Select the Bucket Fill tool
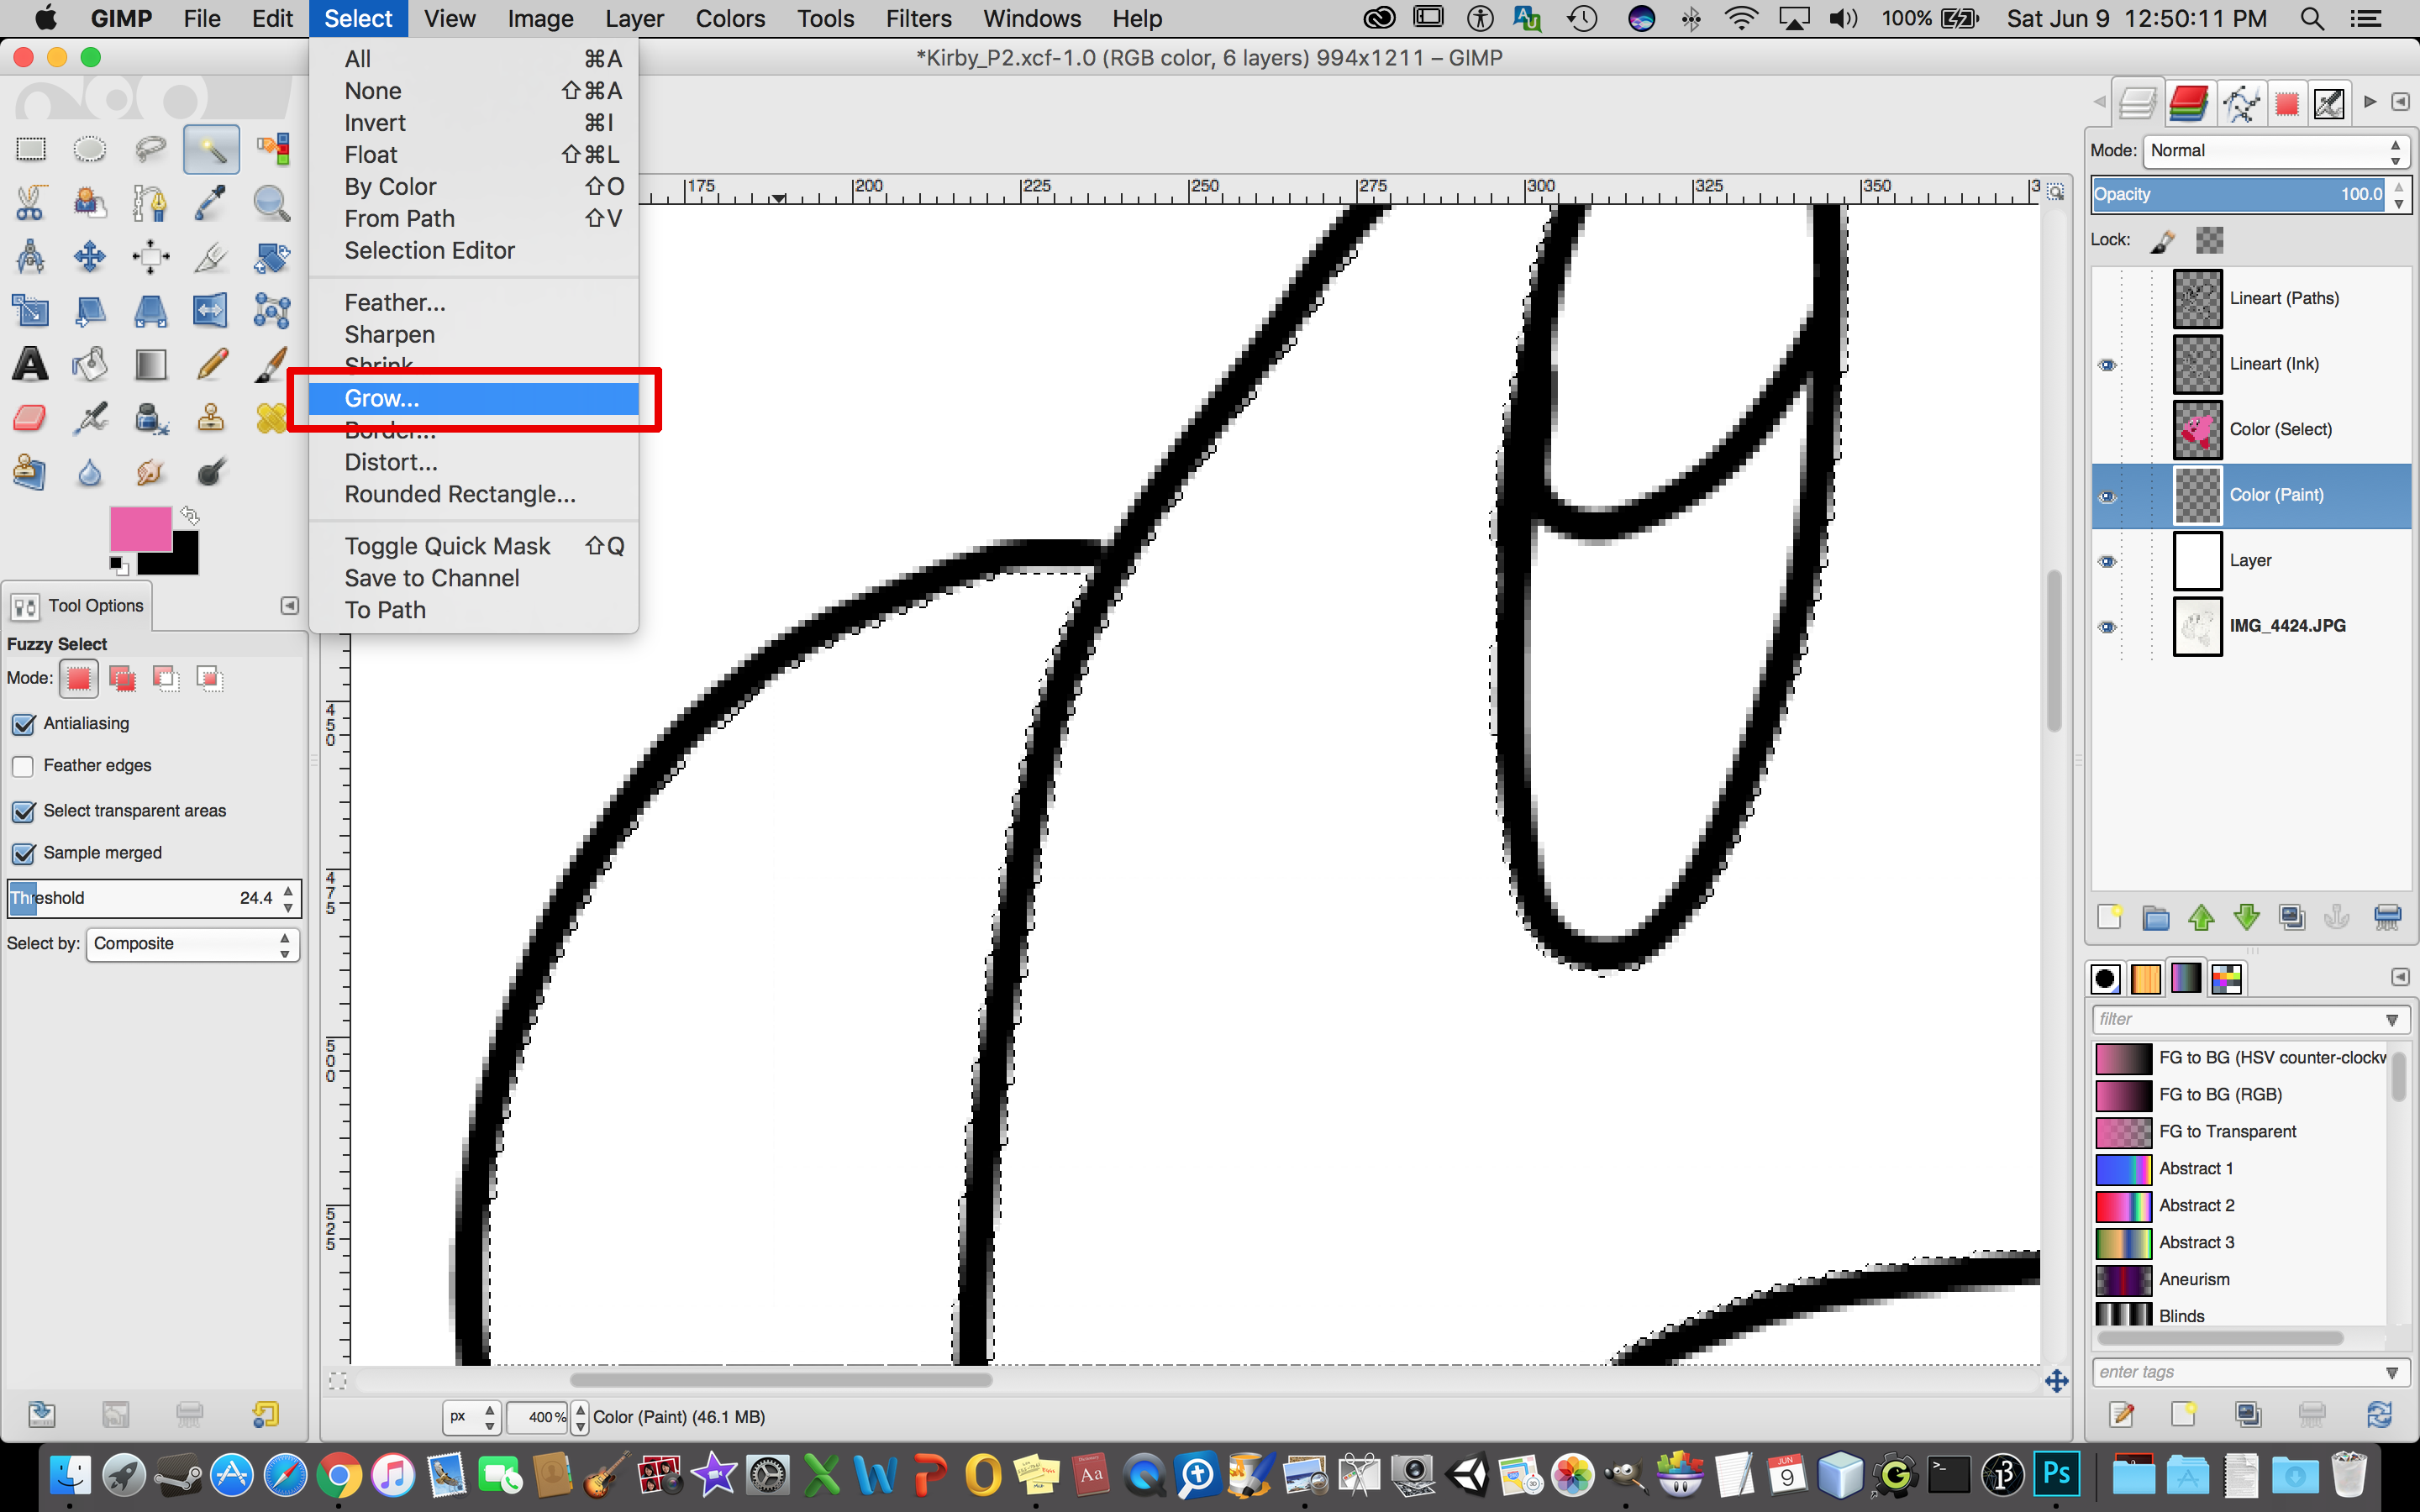Screen dimensions: 2420x1512 (x=90, y=364)
